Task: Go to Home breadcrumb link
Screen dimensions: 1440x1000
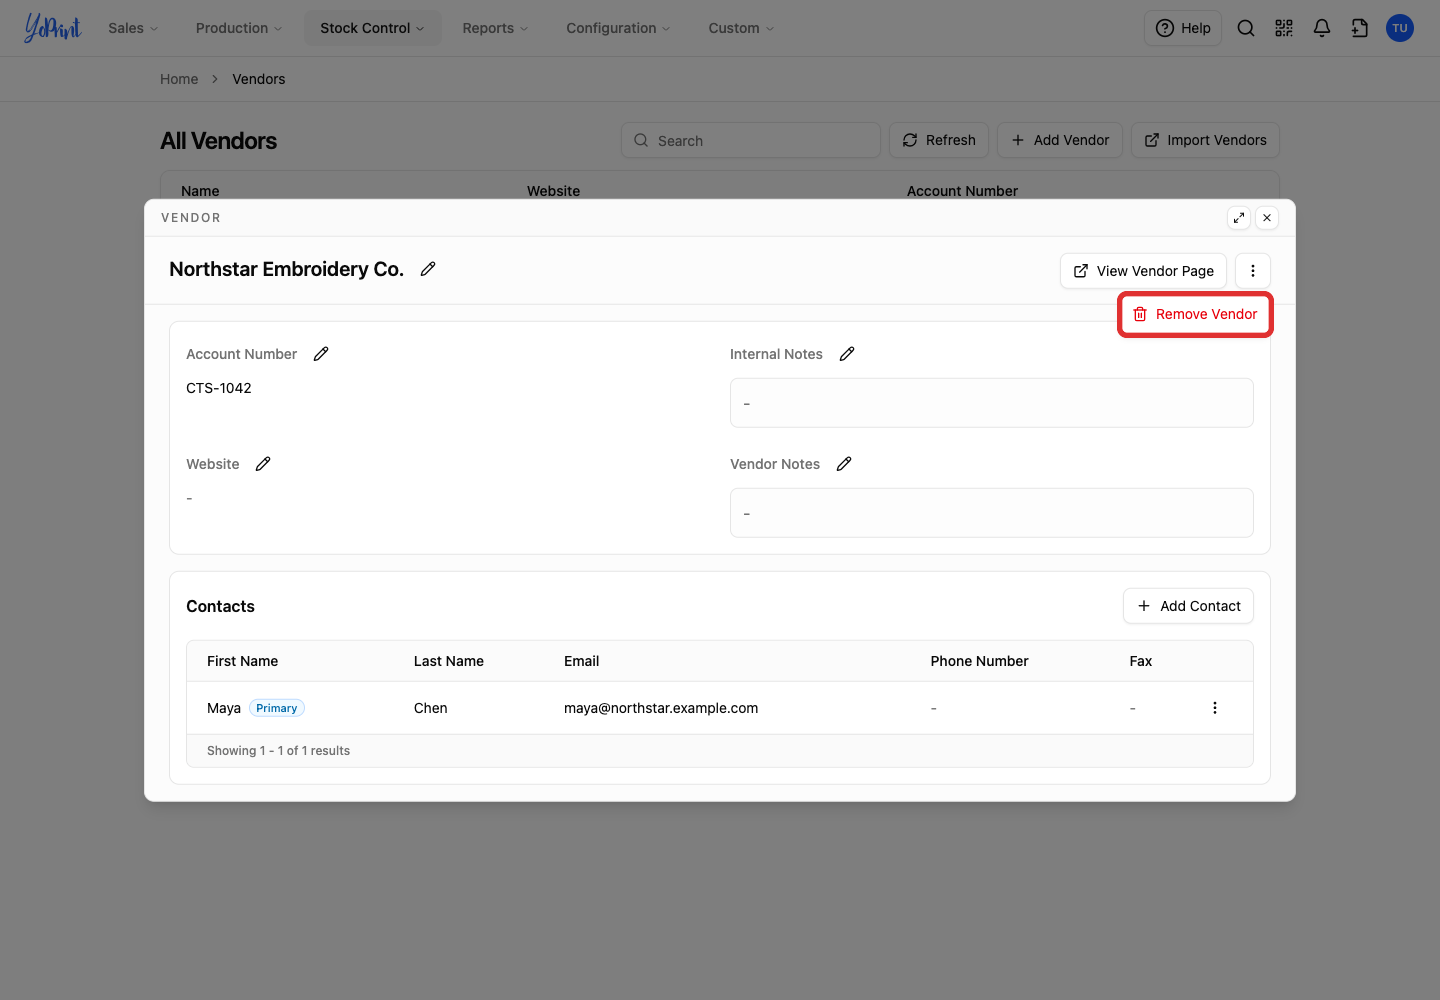Action: [179, 79]
